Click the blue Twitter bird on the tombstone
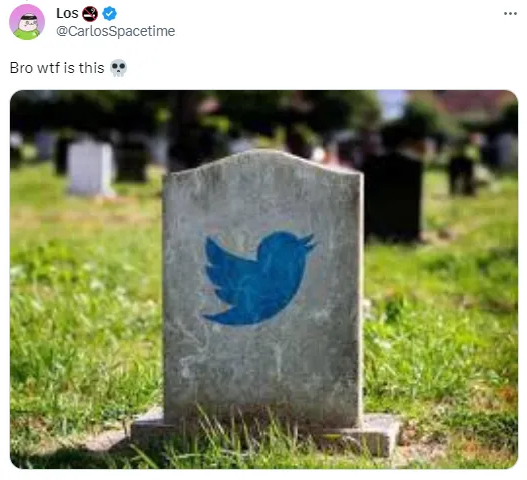This screenshot has width=527, height=480. [x=258, y=278]
